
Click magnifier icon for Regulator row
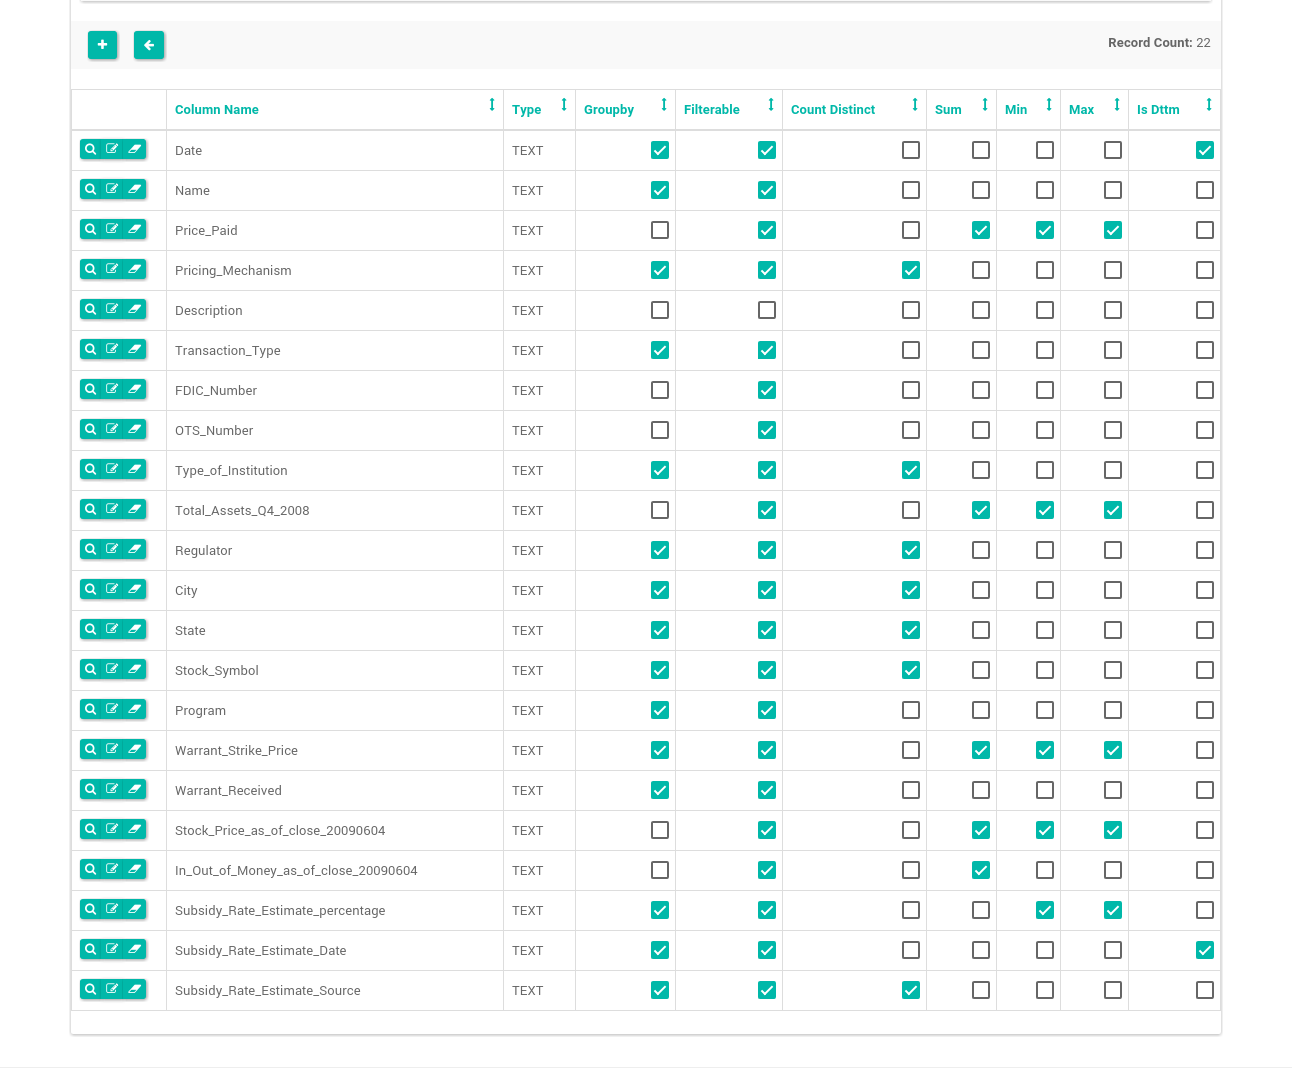pos(91,549)
